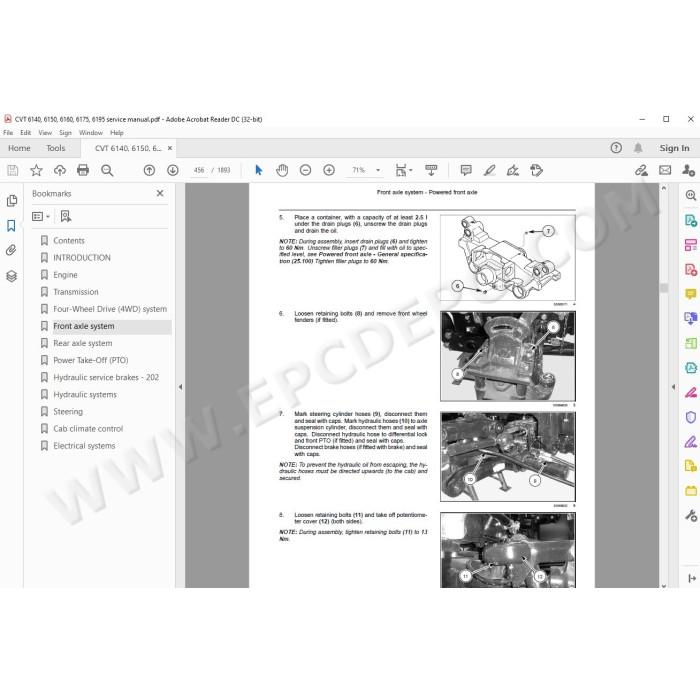The width and height of the screenshot is (700, 700).
Task: Open Power Take-Off (PTO) bookmark
Action: [x=91, y=360]
